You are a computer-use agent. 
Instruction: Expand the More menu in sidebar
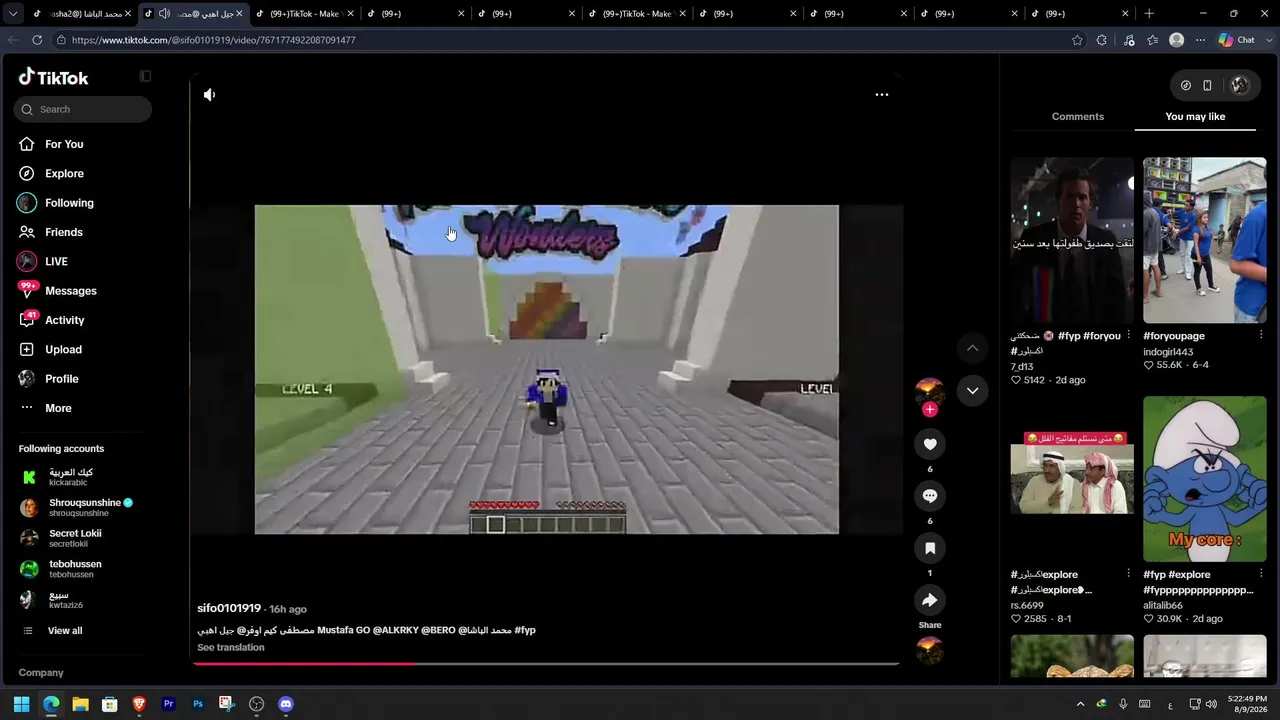pyautogui.click(x=46, y=408)
